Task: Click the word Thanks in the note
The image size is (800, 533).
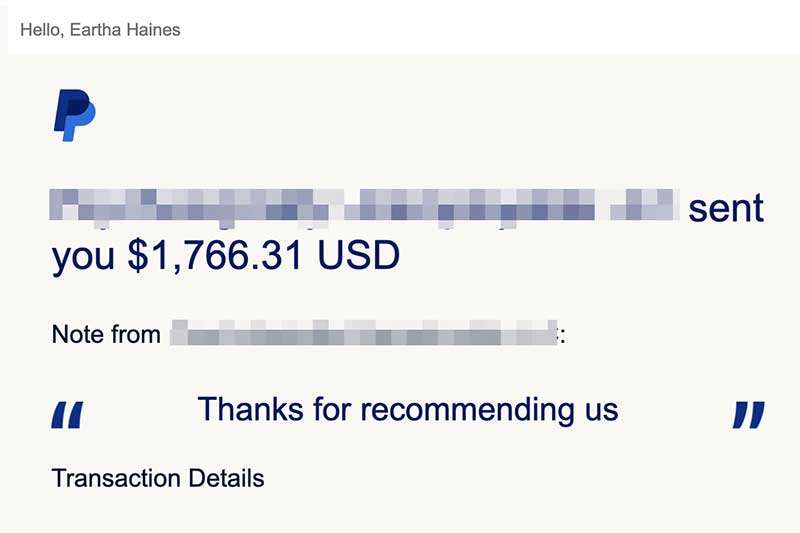Action: tap(251, 409)
